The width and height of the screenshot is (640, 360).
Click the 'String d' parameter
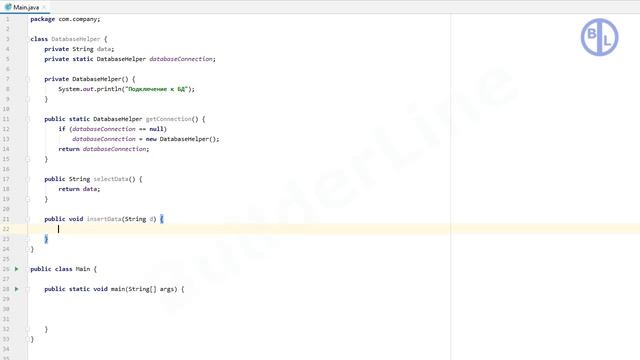[x=140, y=219]
